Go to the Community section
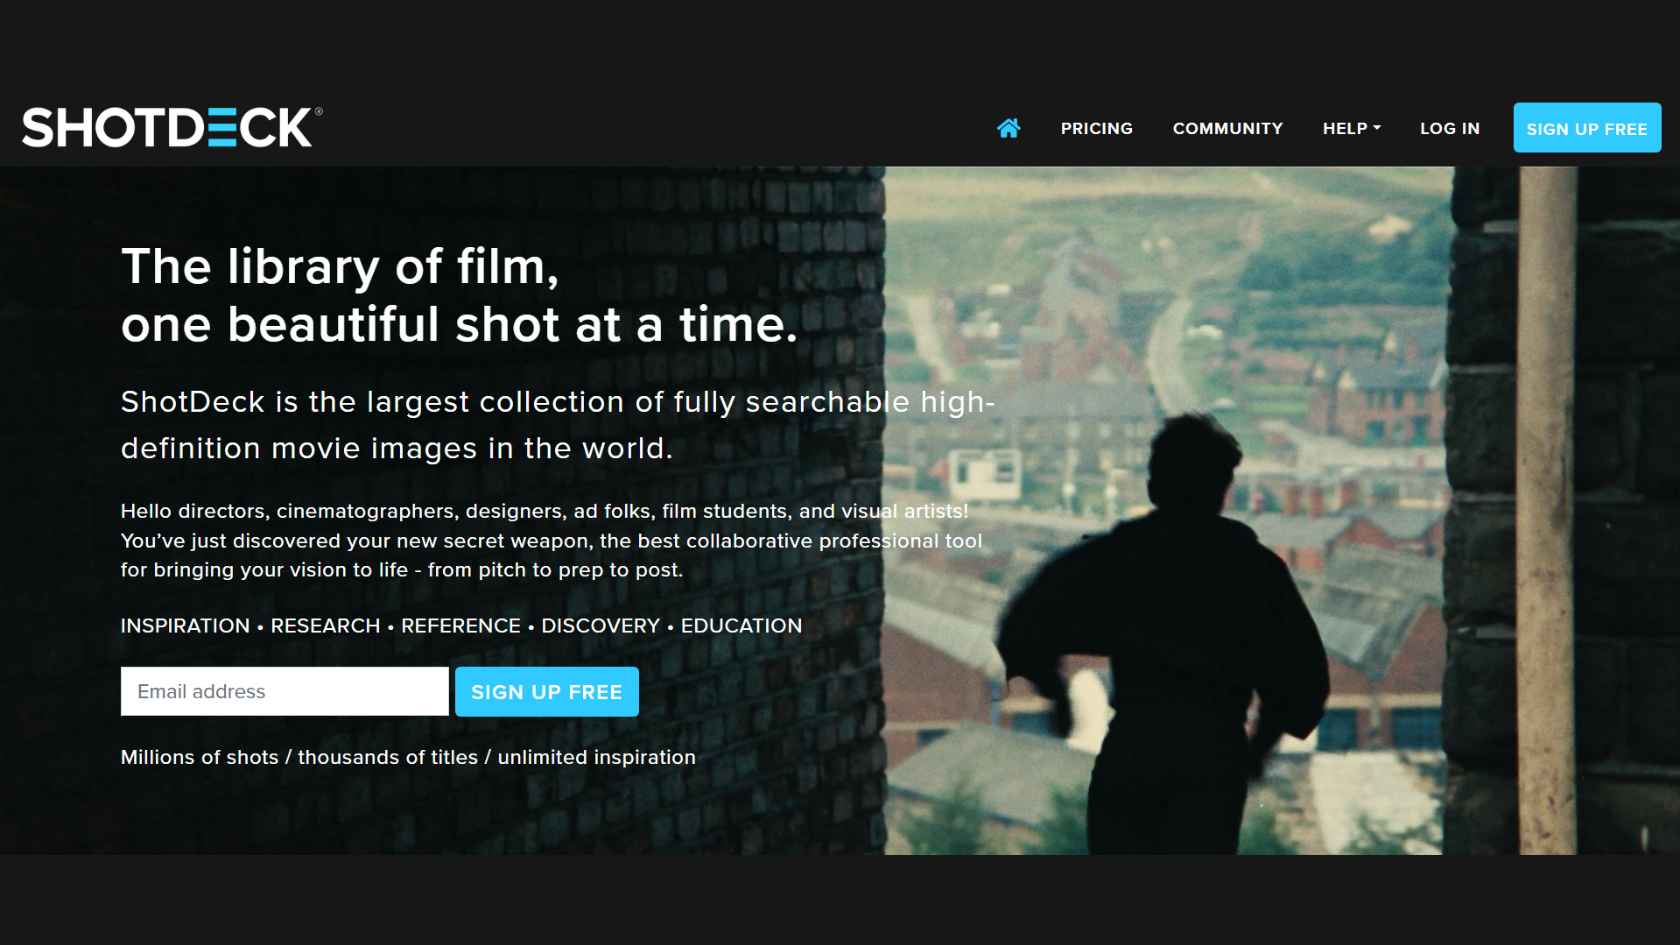The image size is (1680, 945). click(x=1227, y=129)
